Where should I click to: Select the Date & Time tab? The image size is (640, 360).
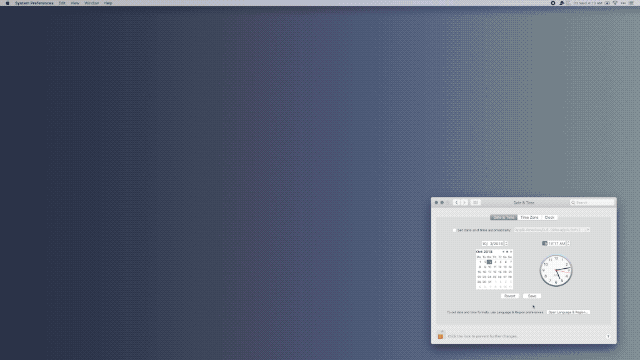coord(504,218)
